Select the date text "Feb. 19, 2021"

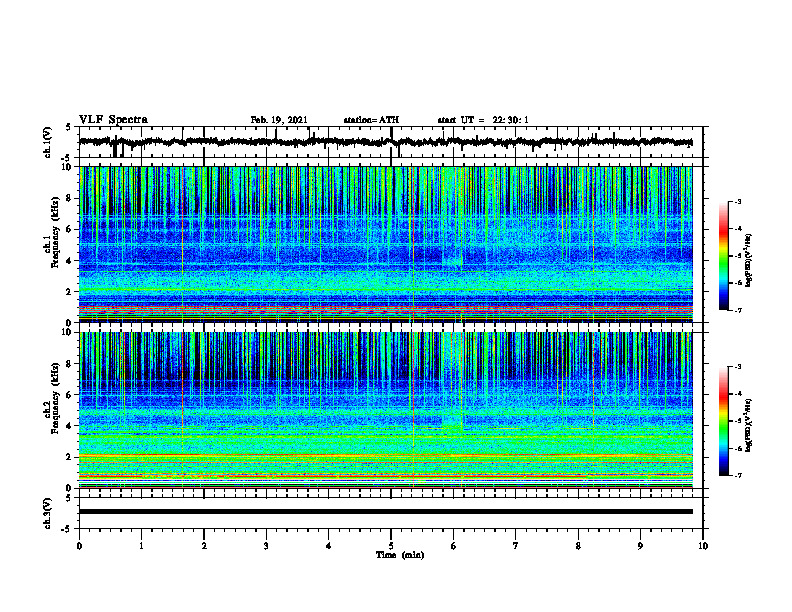point(279,120)
